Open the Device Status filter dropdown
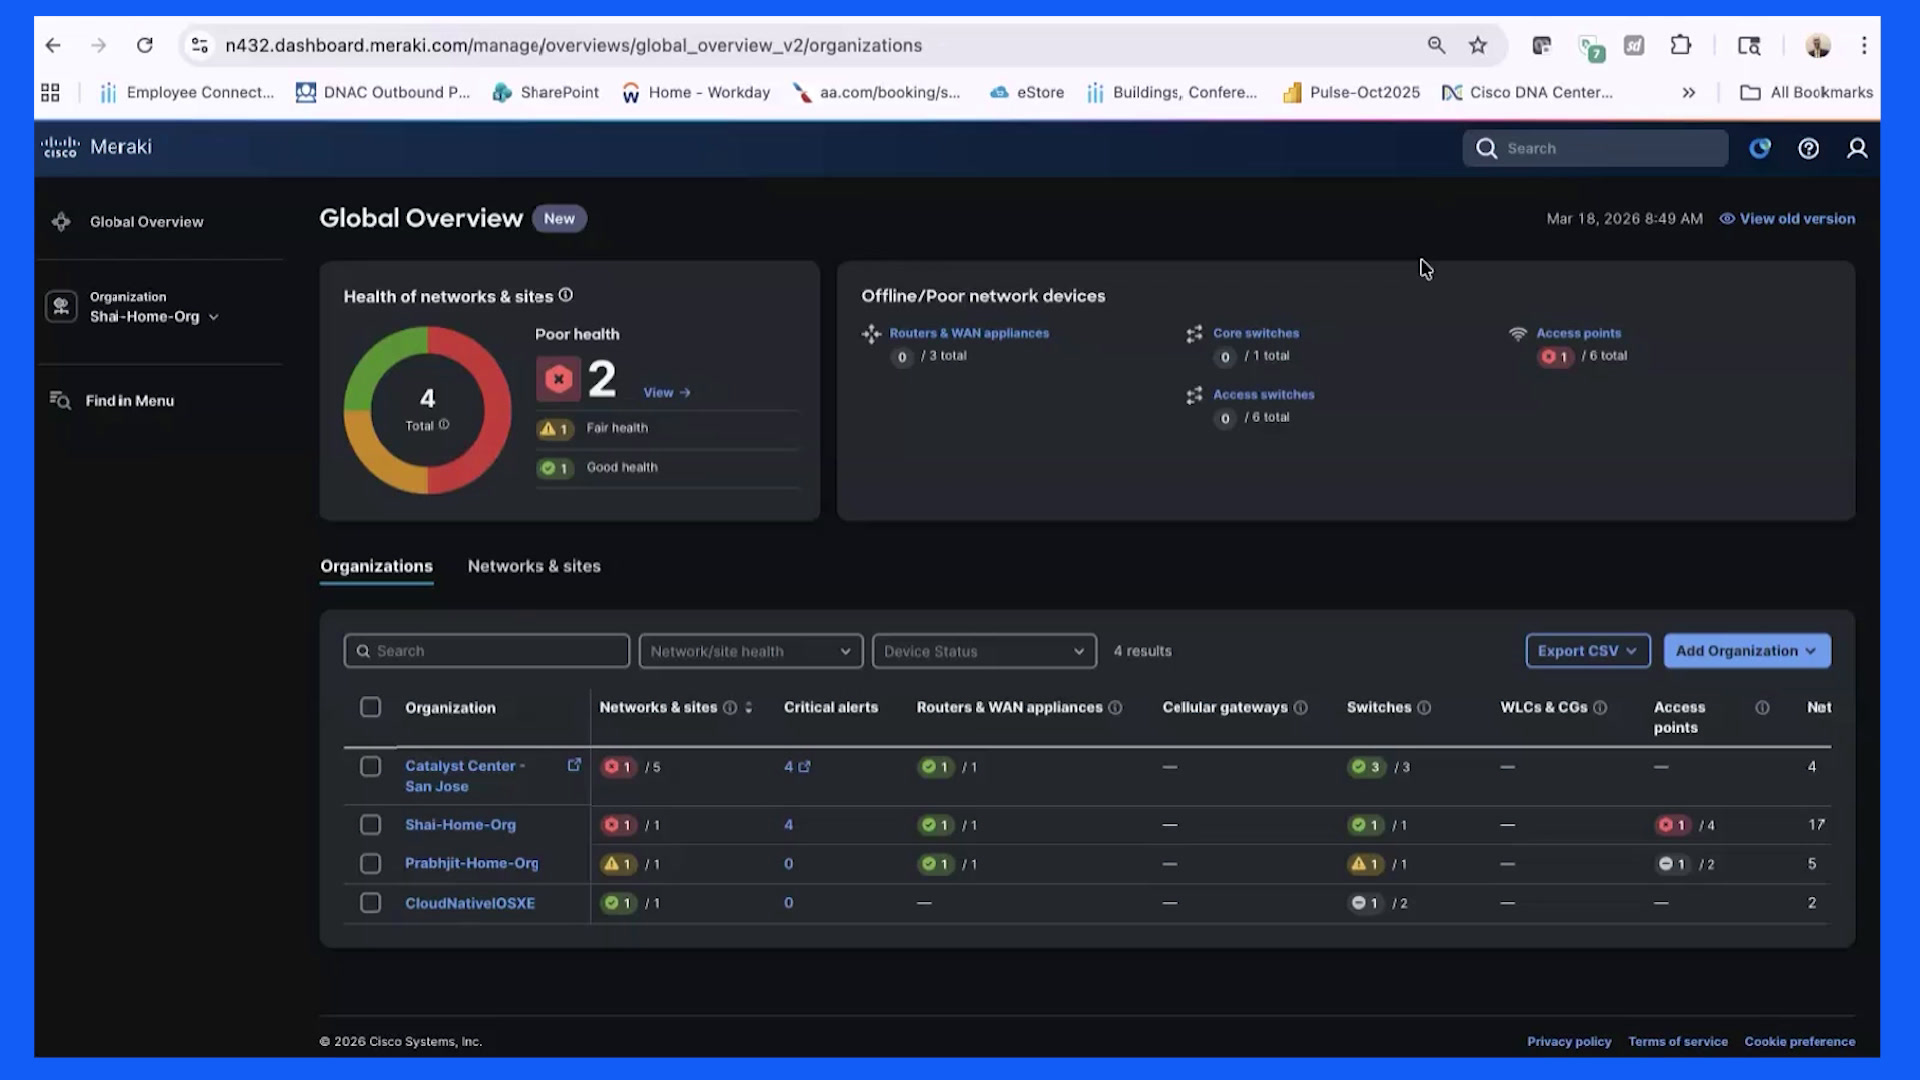Screen dimensions: 1920x1080 coord(984,651)
